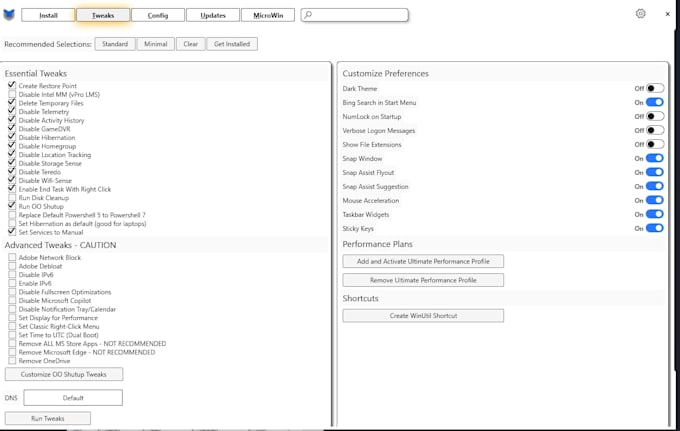
Task: Check Adobe Network Block
Action: pos(12,257)
